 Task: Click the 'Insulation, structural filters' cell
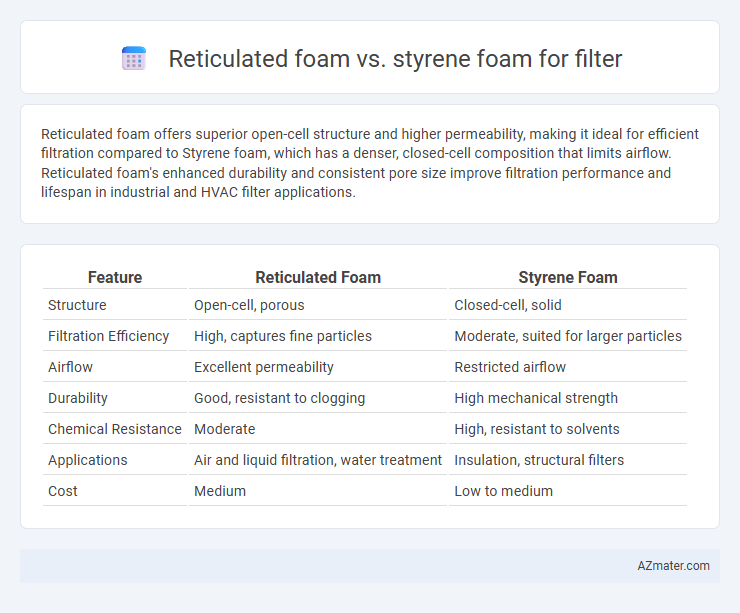click(539, 460)
